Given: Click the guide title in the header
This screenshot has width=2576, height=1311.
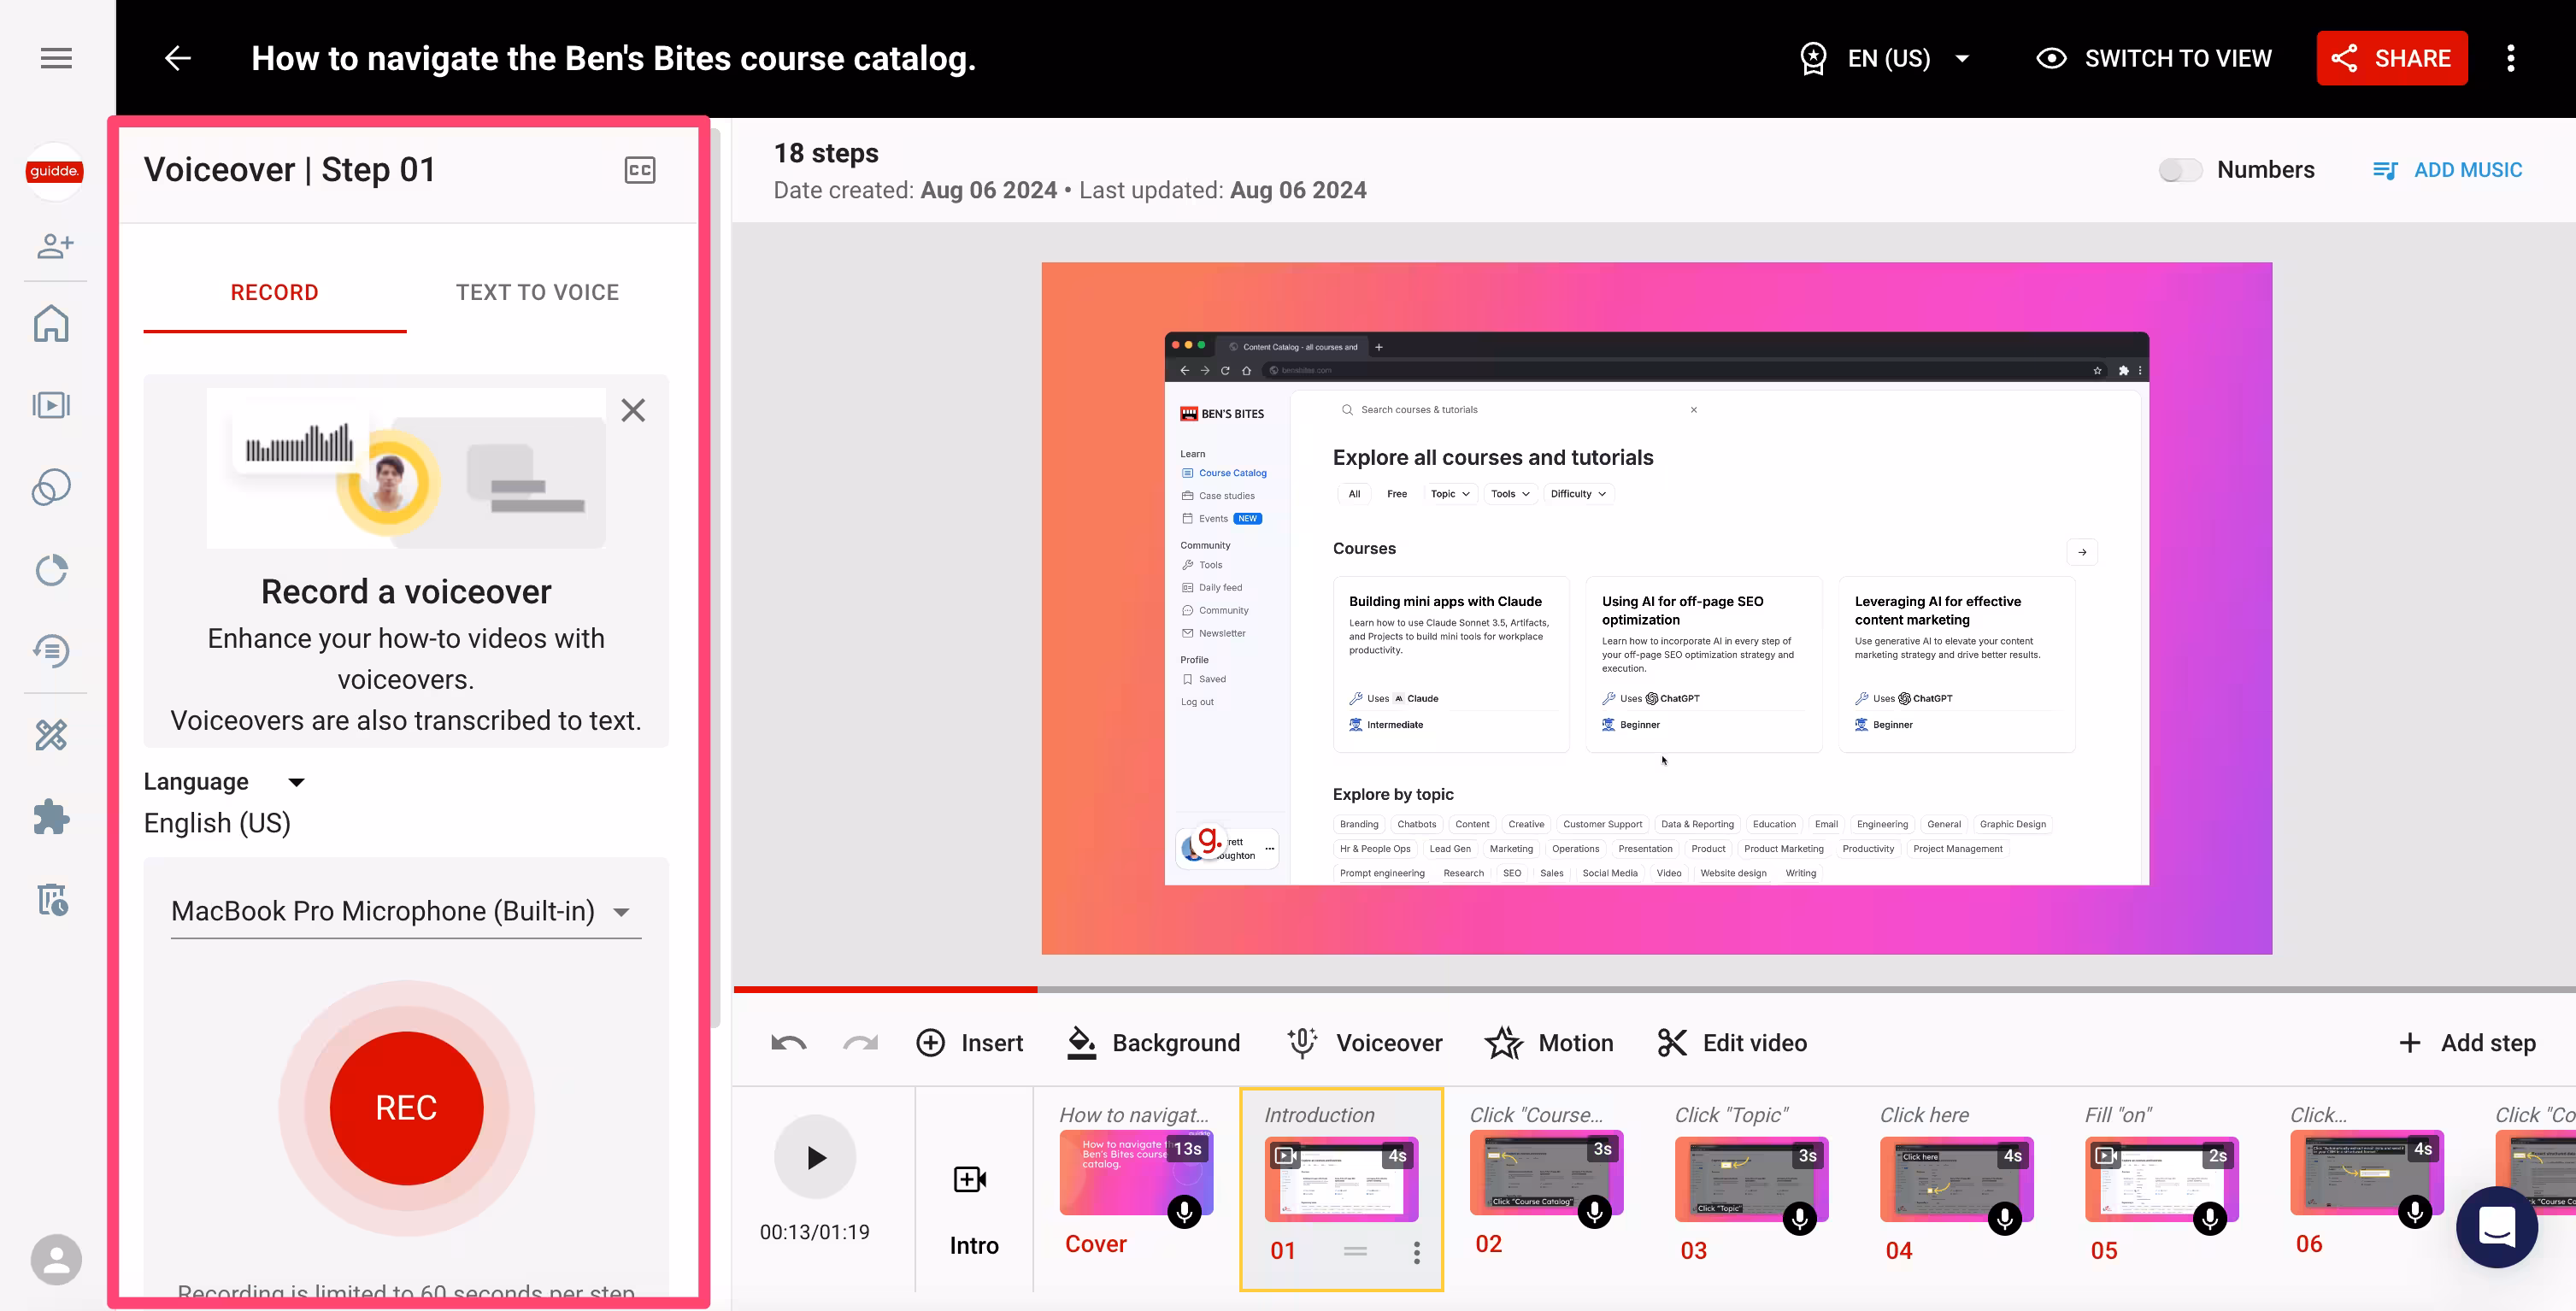Looking at the screenshot, I should tap(613, 58).
